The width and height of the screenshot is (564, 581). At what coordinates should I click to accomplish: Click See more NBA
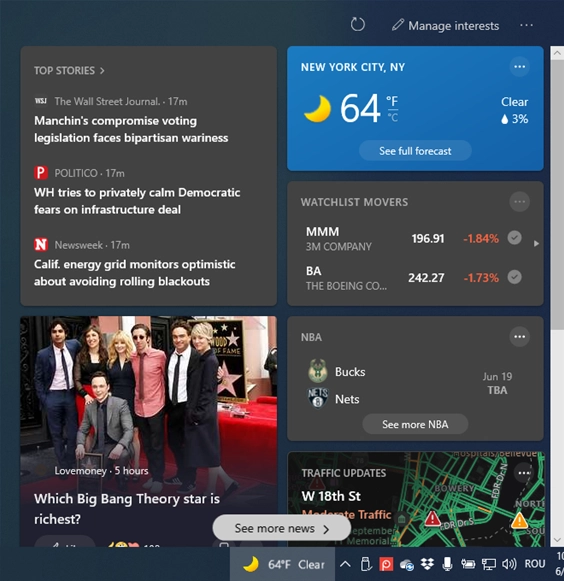click(x=415, y=424)
